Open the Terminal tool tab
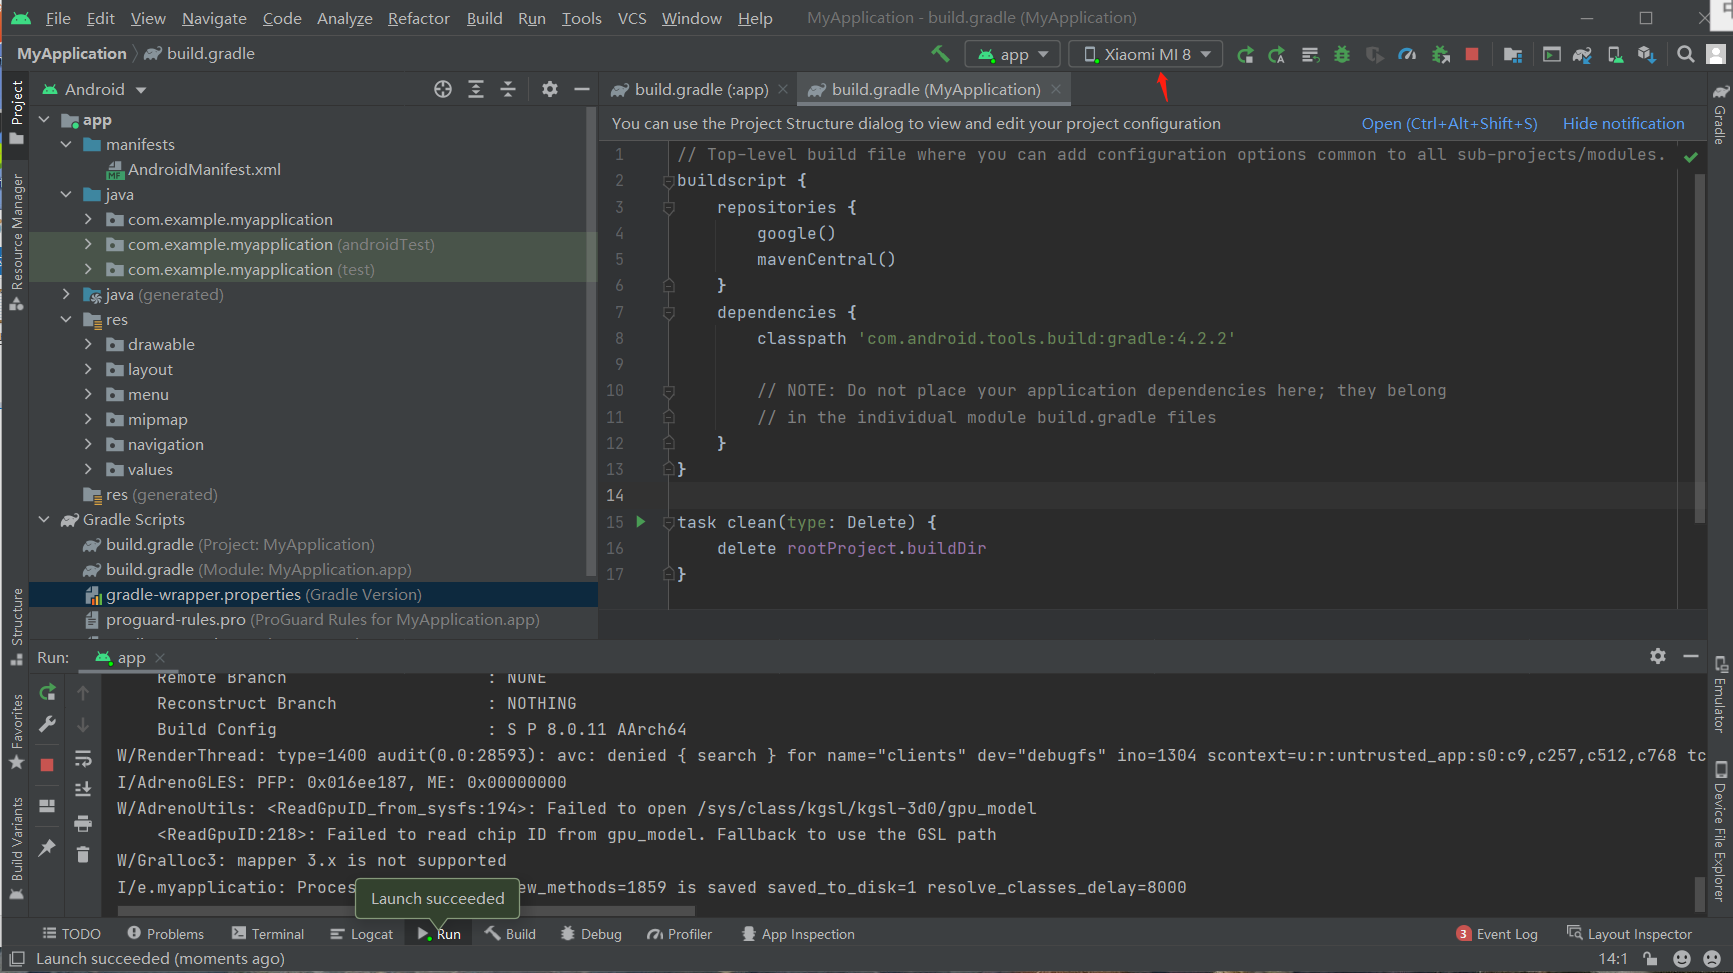 (x=268, y=934)
